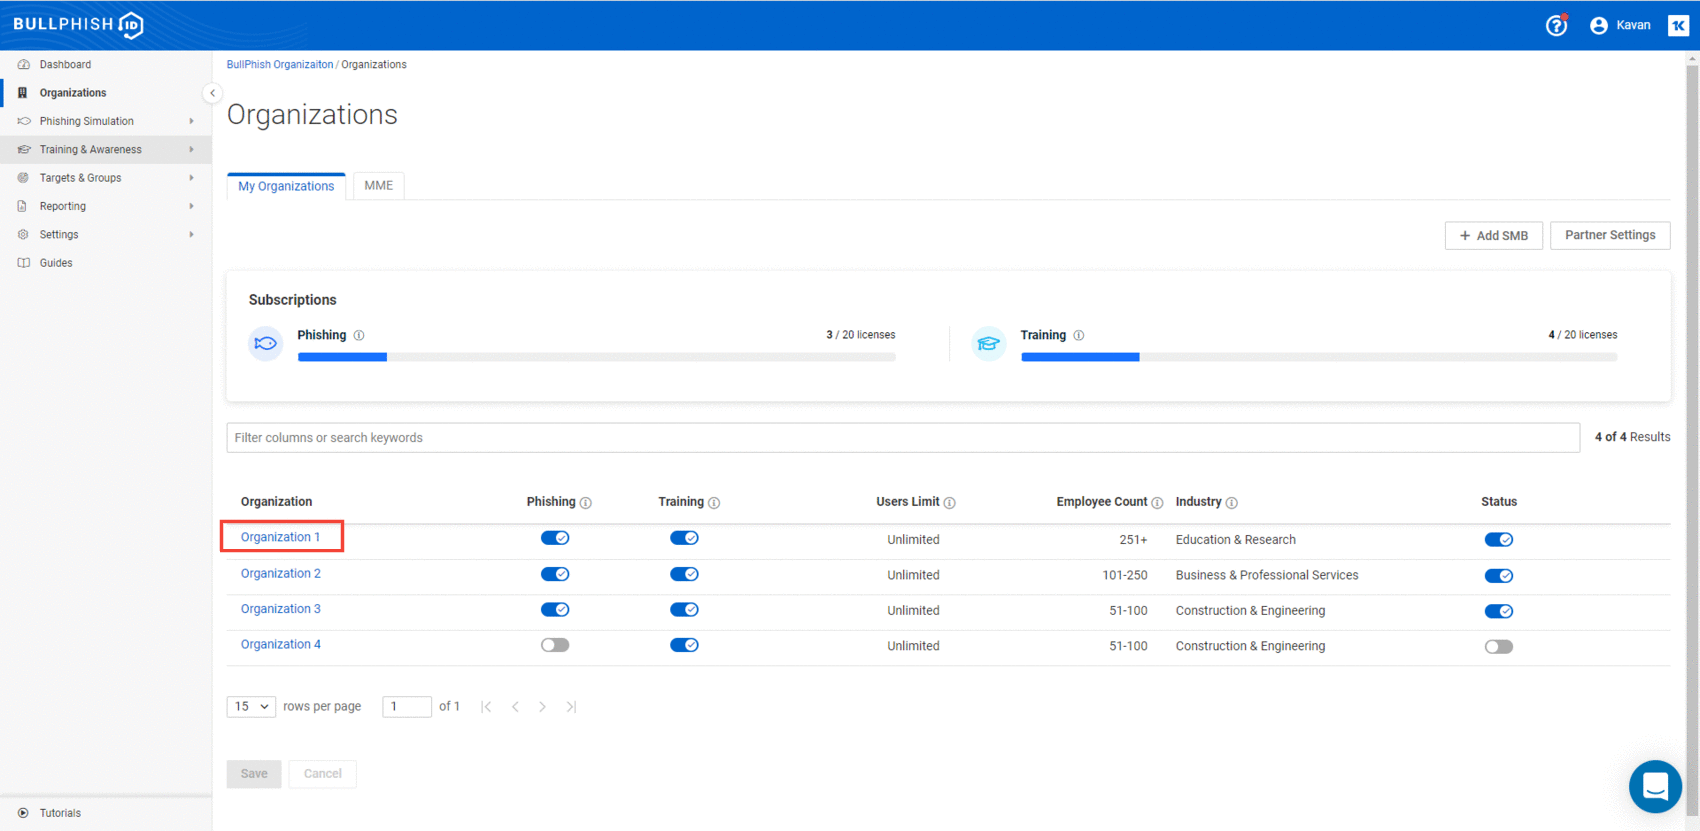Click info icon next to Training subscription

pyautogui.click(x=1078, y=335)
